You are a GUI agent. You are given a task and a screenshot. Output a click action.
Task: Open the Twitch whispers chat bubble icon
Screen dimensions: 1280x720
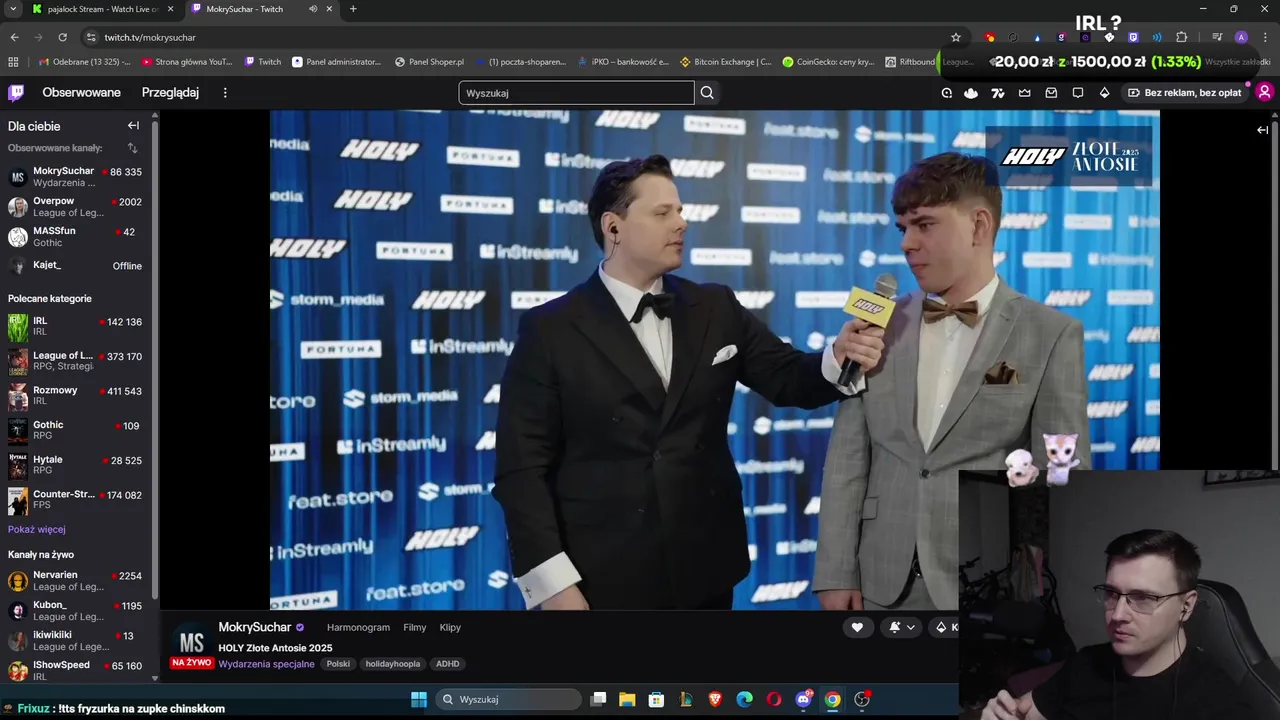coord(1078,93)
